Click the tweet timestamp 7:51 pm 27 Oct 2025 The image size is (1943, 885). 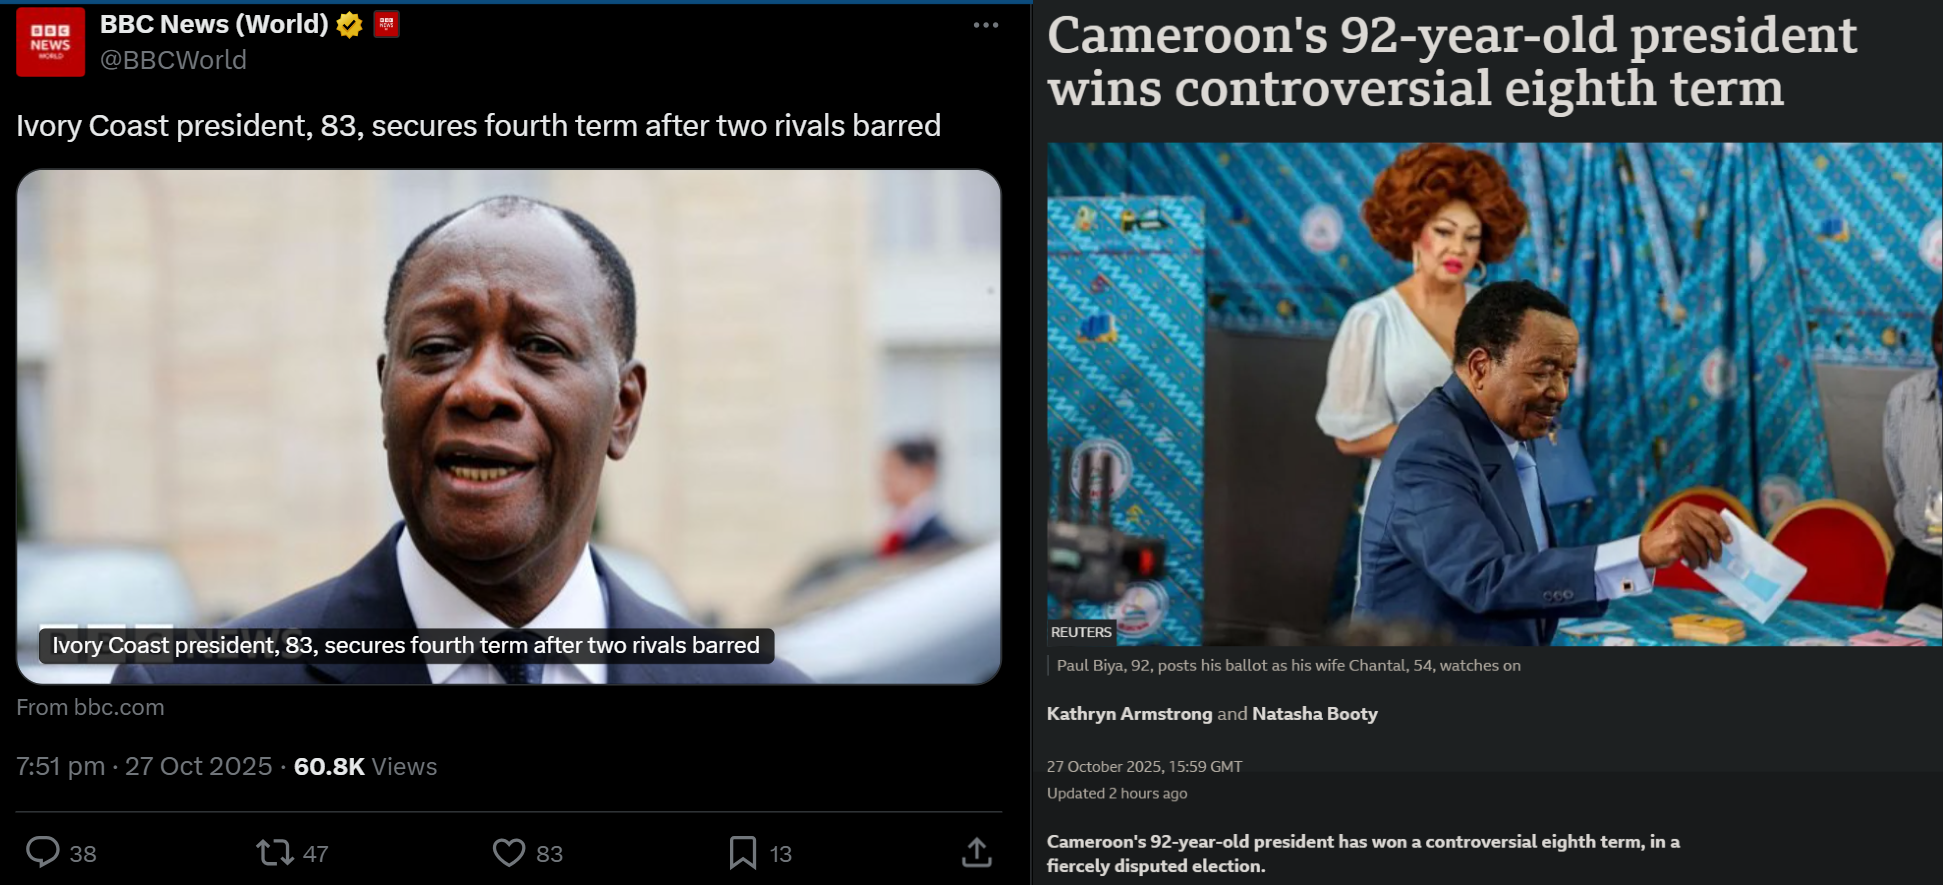144,766
